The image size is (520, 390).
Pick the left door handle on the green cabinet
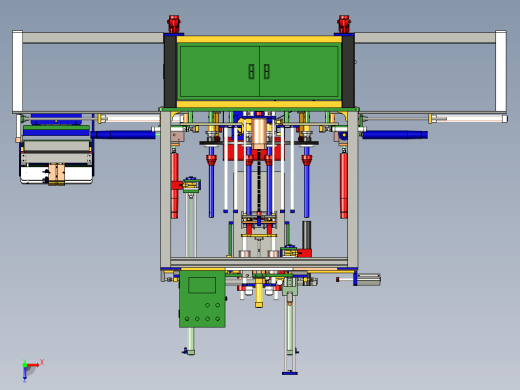coord(252,71)
